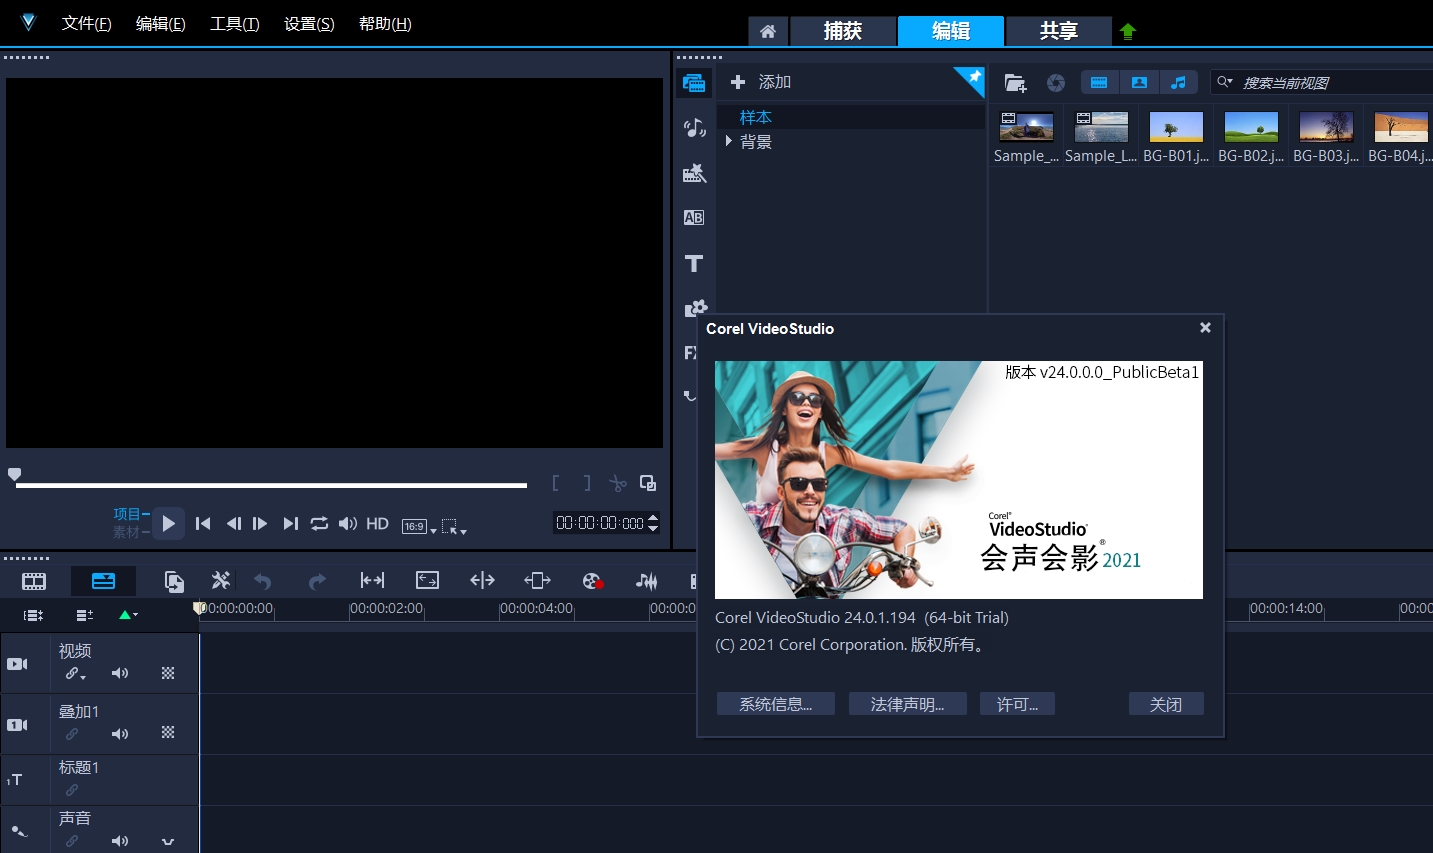This screenshot has width=1433, height=853.
Task: Click the 添加 button in library
Action: click(761, 82)
